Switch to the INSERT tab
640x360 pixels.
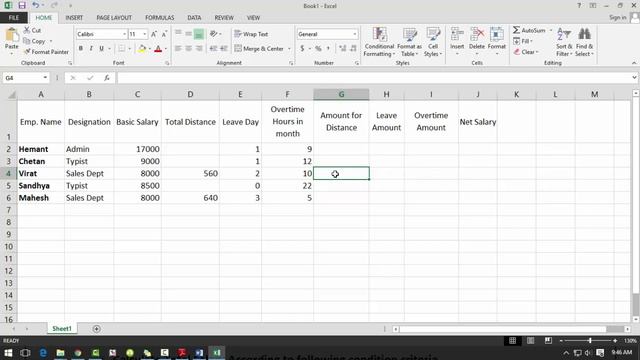pyautogui.click(x=74, y=18)
